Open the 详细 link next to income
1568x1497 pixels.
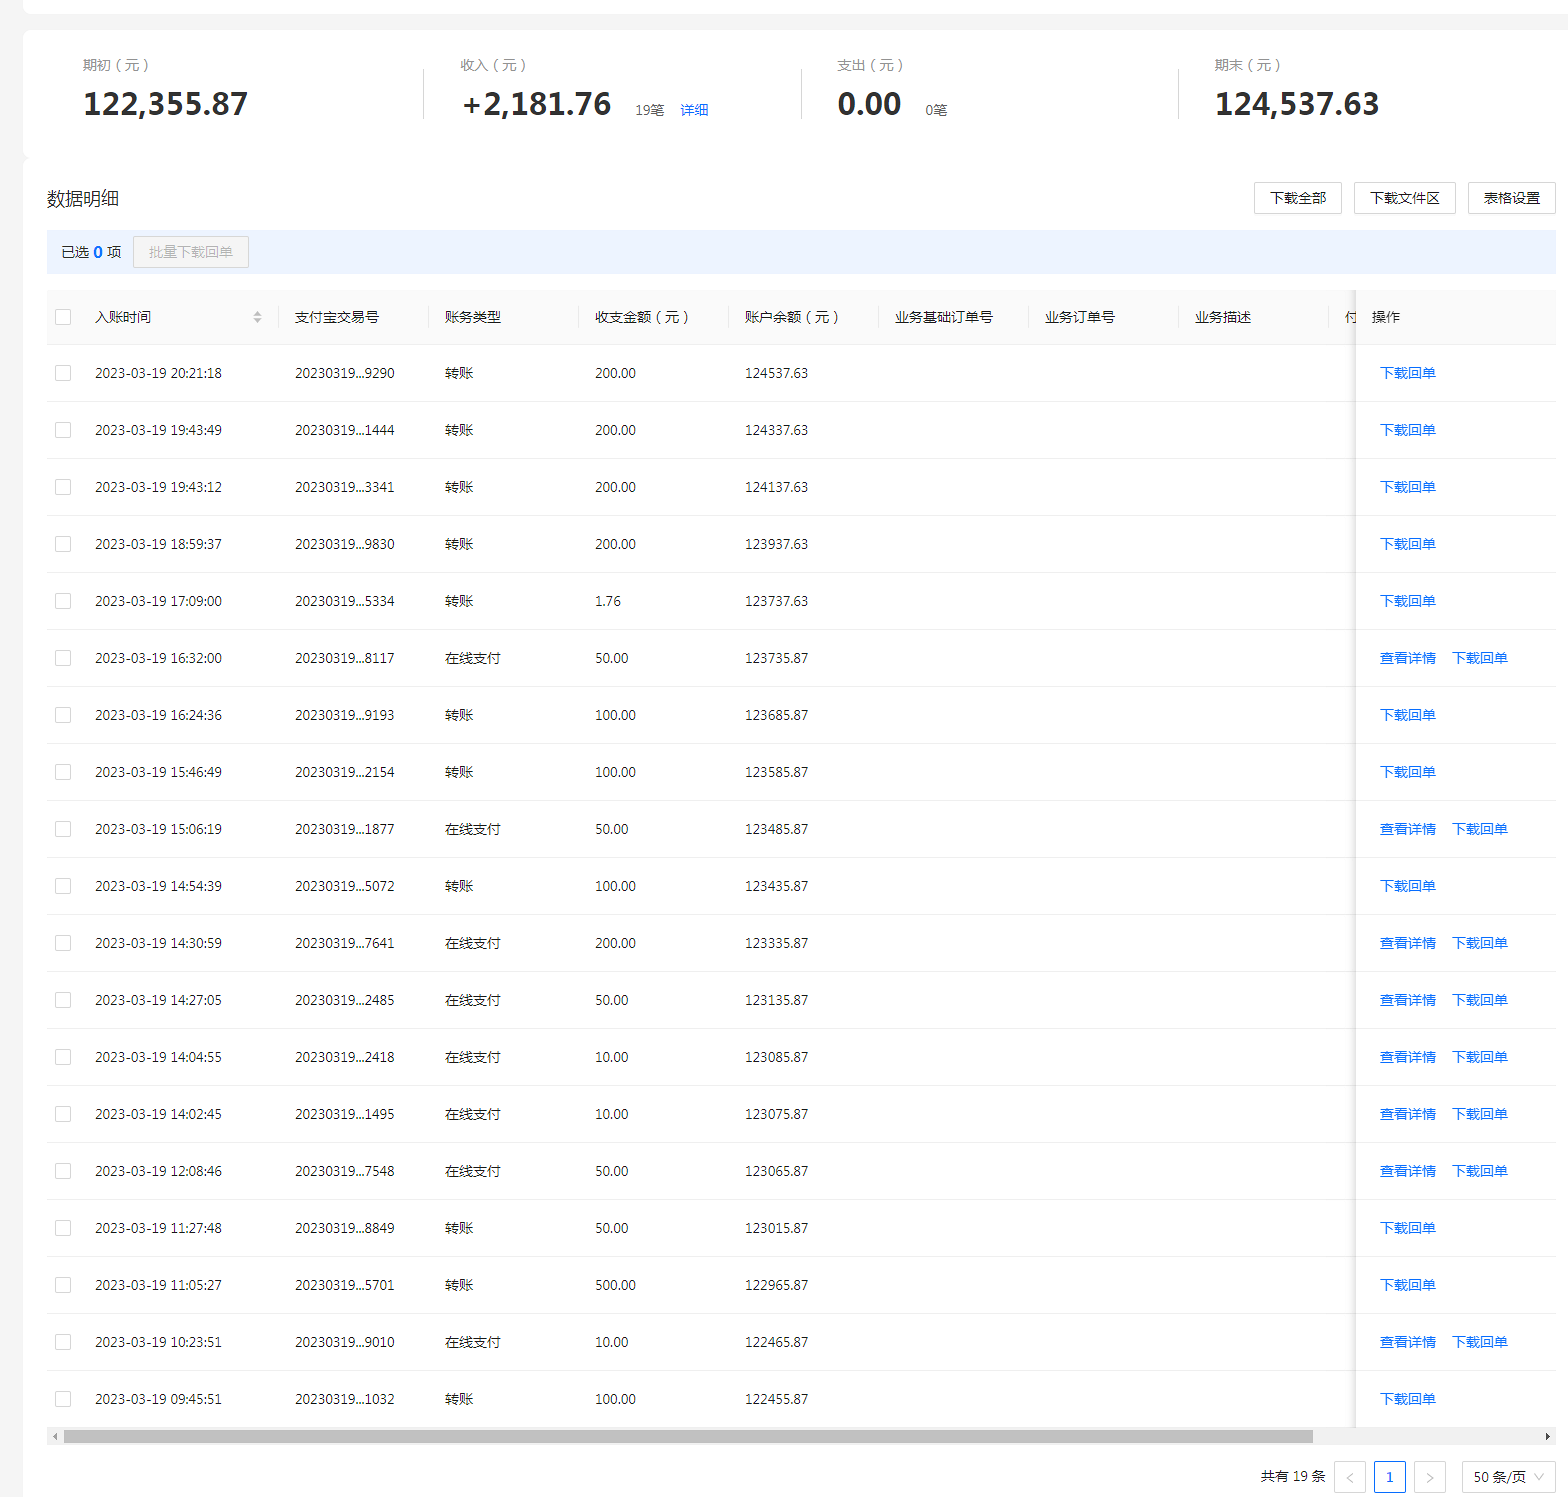point(694,110)
